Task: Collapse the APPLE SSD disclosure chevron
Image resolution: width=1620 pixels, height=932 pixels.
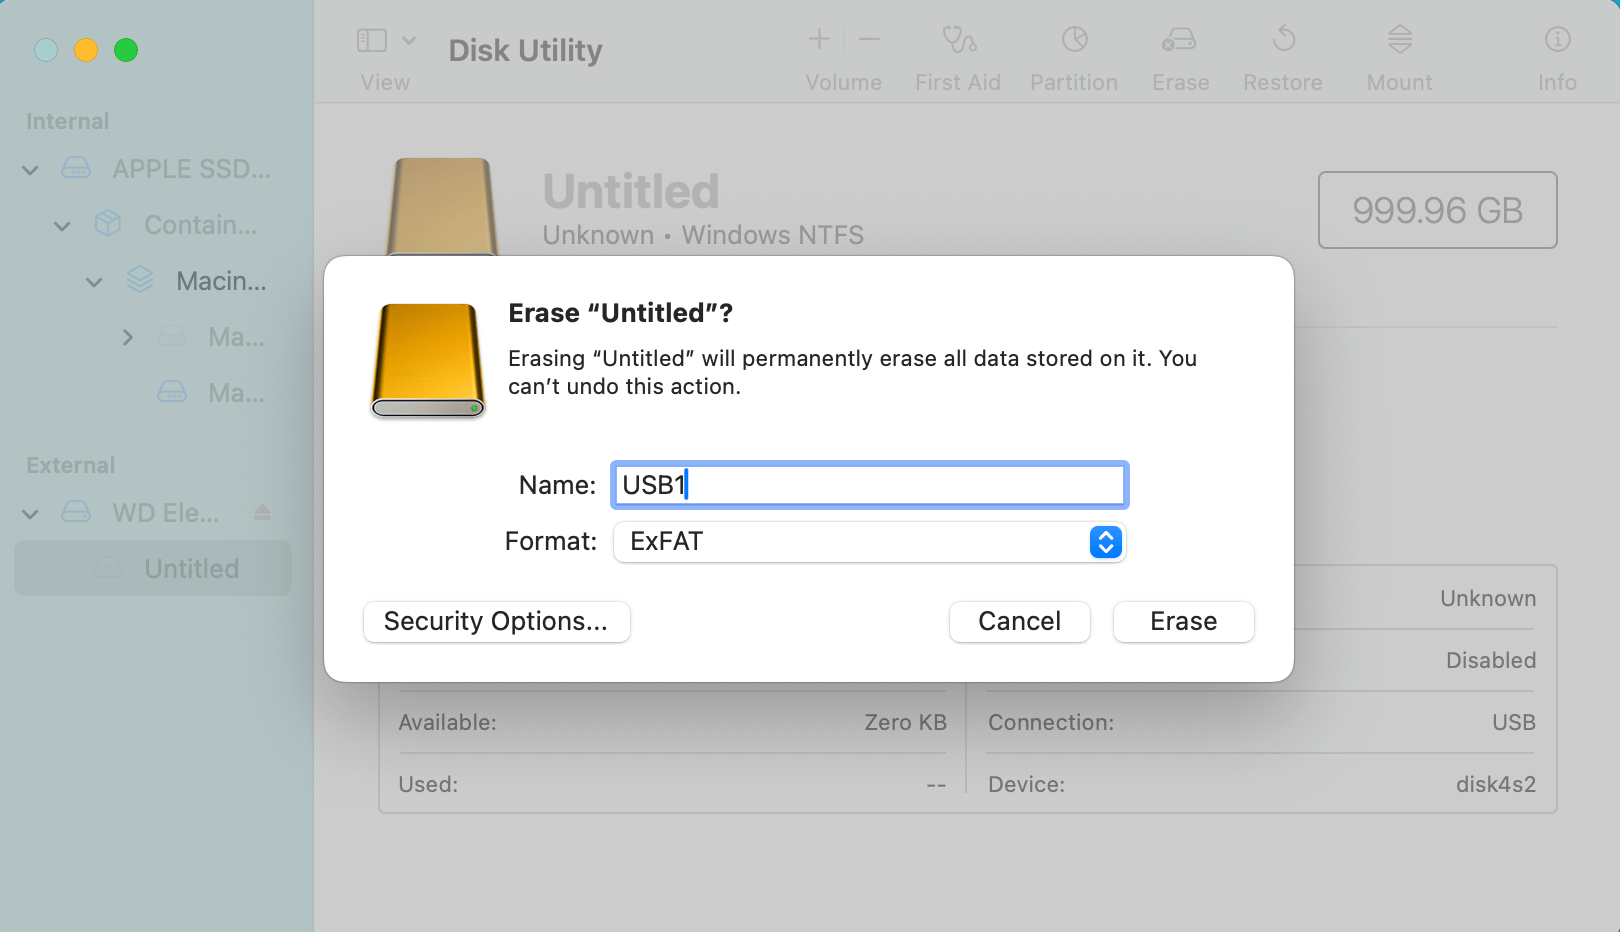Action: (29, 169)
